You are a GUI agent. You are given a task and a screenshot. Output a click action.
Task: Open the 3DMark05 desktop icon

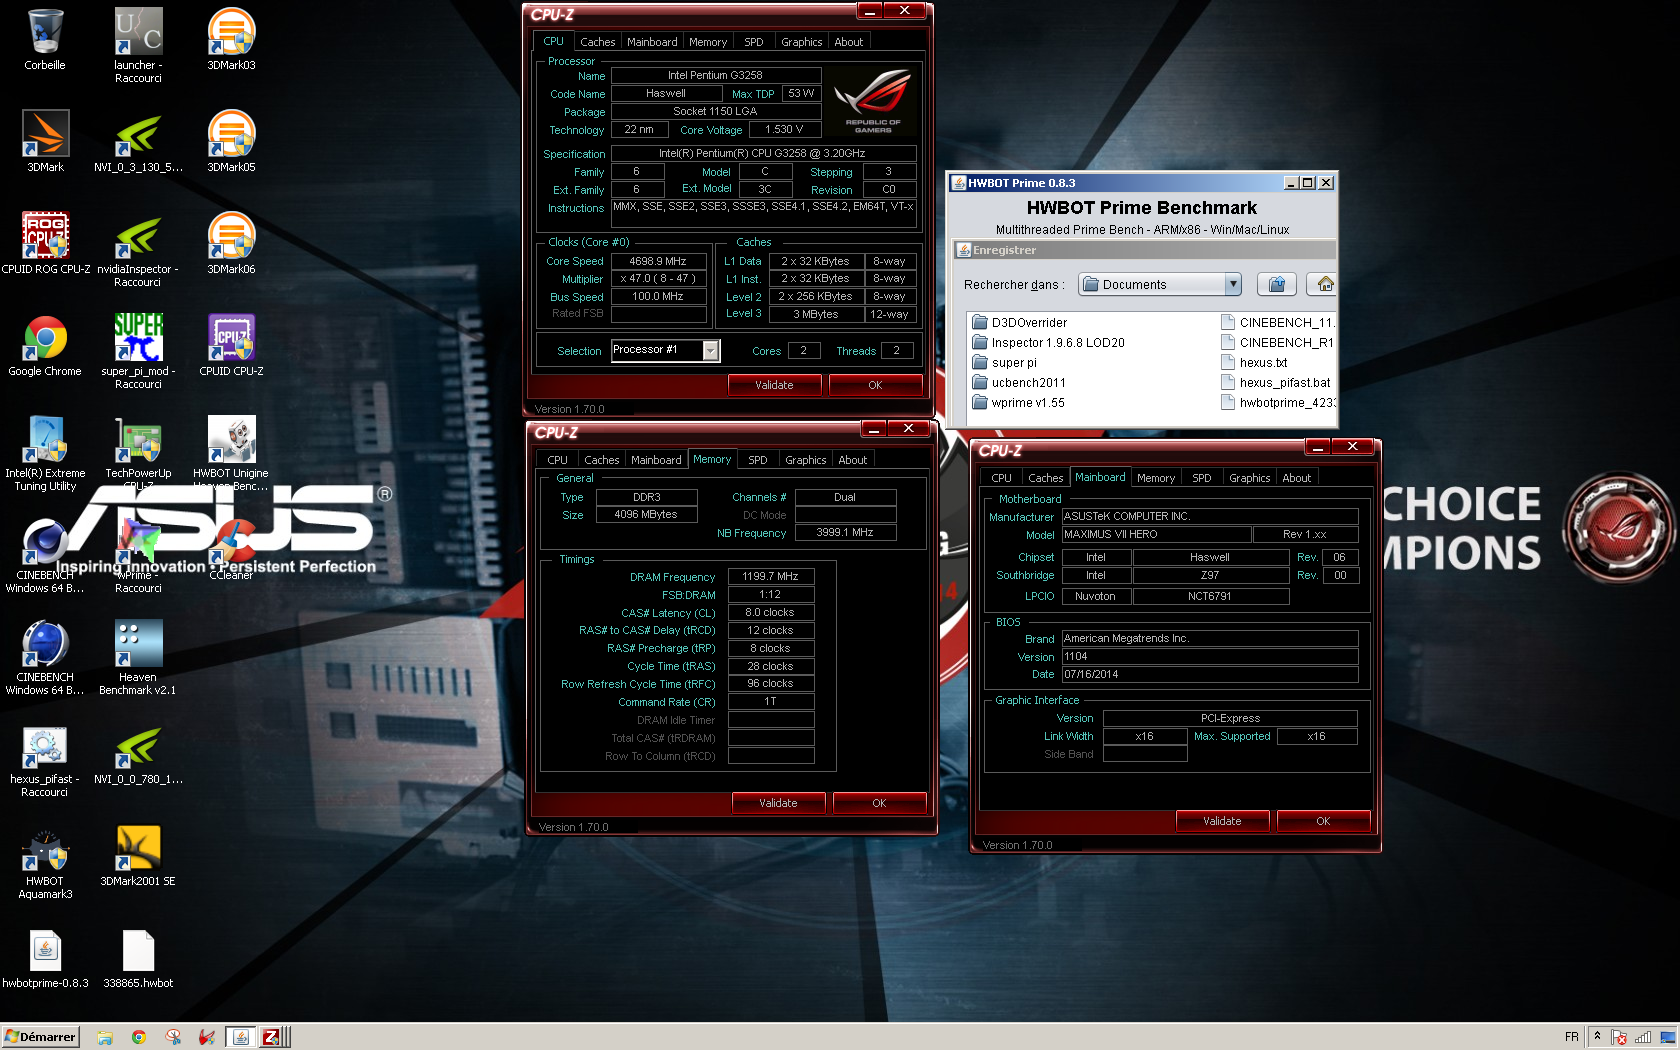tap(231, 142)
